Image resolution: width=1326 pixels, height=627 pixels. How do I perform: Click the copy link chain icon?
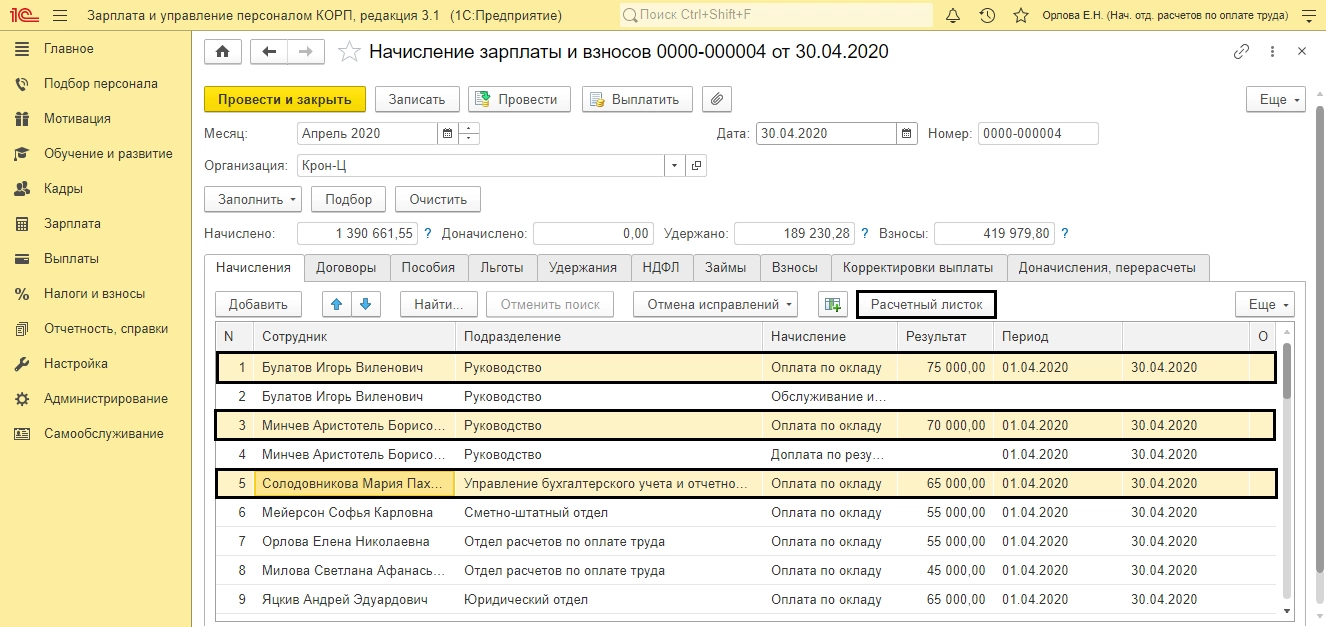1241,52
